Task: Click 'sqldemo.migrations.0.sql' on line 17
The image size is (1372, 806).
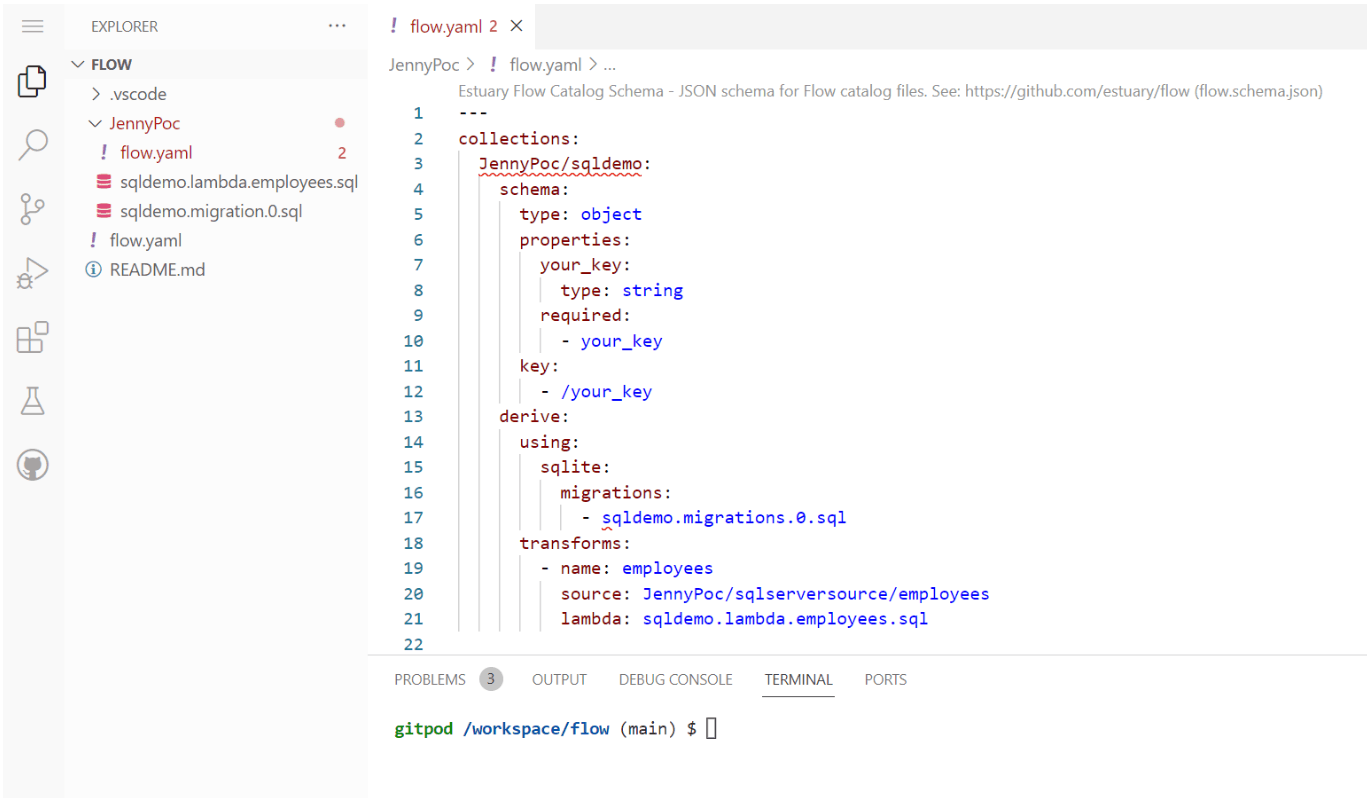Action: 724,518
